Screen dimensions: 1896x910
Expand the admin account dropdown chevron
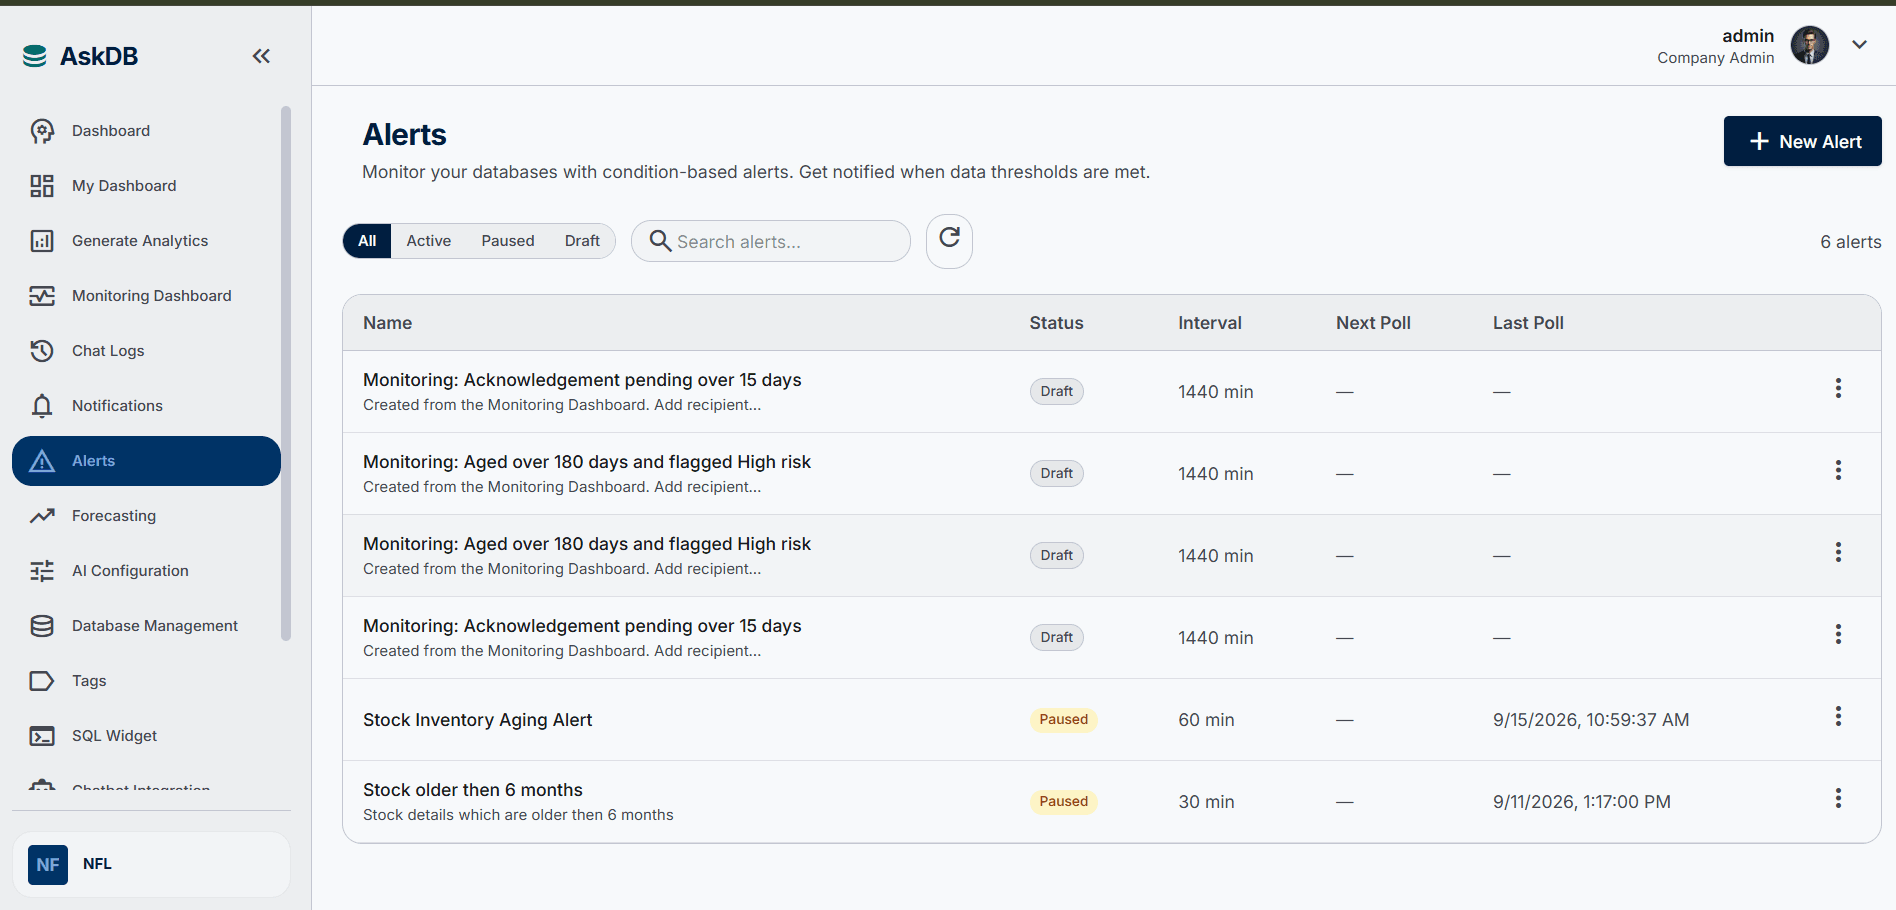click(x=1859, y=45)
